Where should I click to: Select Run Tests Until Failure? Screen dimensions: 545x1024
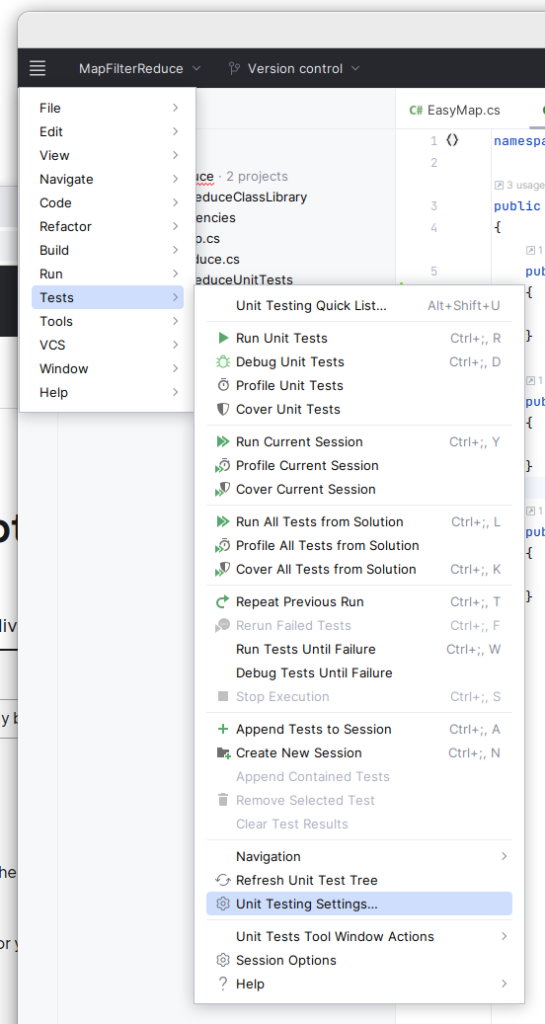click(x=359, y=649)
